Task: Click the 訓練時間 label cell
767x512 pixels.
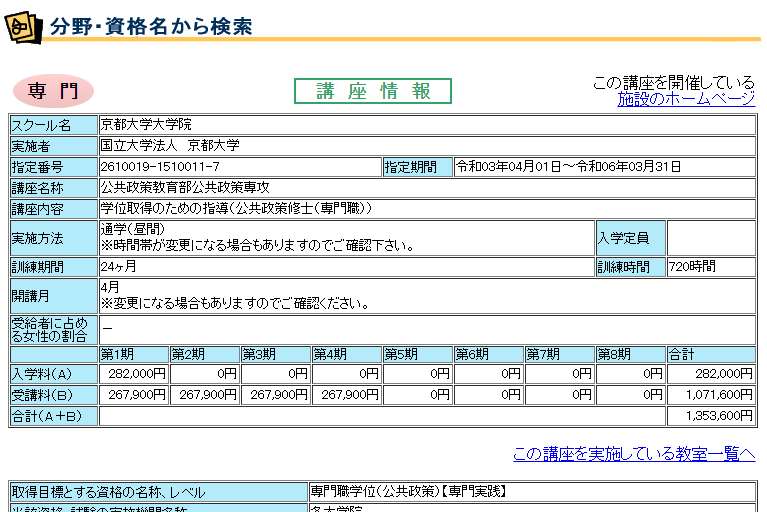Action: coord(631,267)
